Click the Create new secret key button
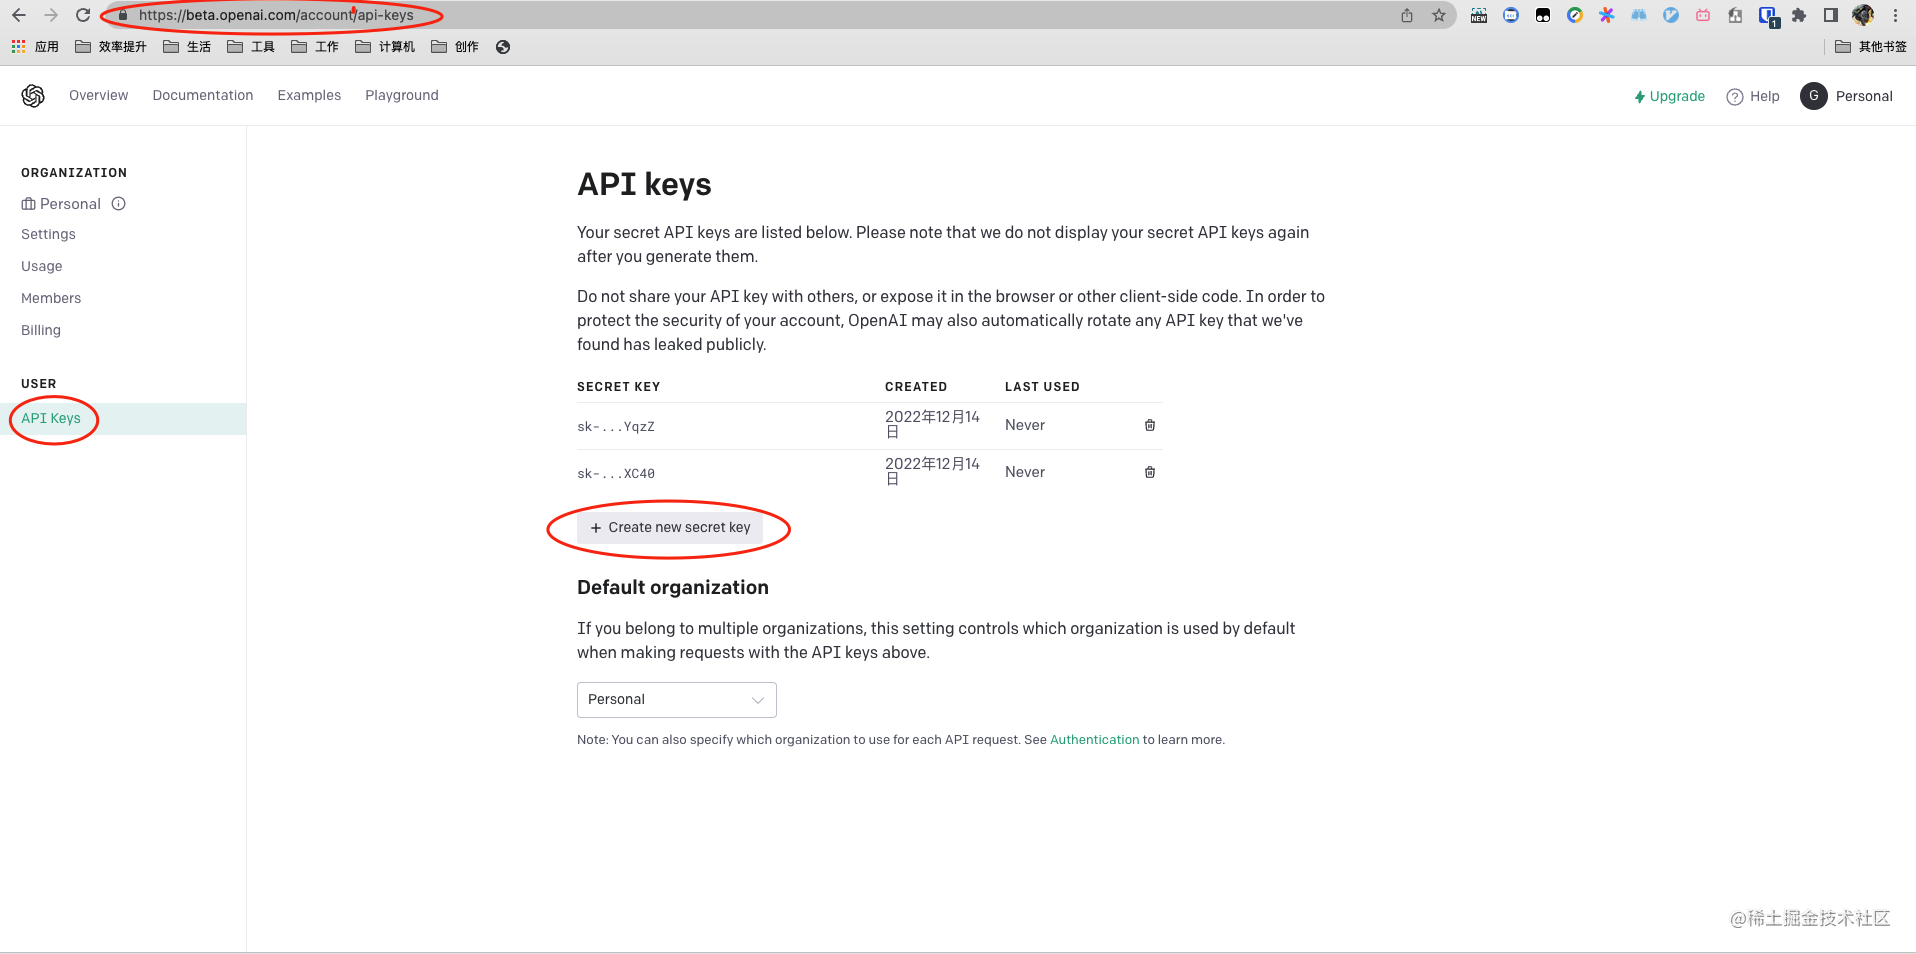Image resolution: width=1916 pixels, height=954 pixels. pyautogui.click(x=668, y=527)
